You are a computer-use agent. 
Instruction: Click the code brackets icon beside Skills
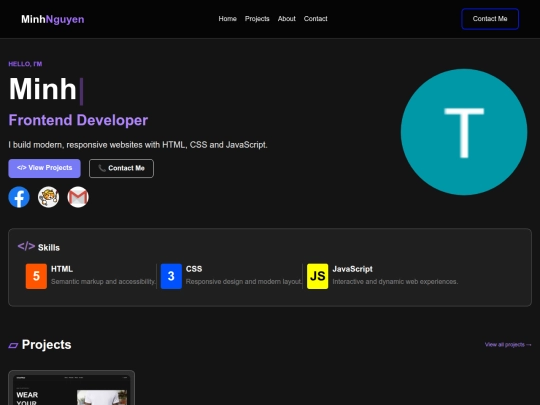point(26,247)
